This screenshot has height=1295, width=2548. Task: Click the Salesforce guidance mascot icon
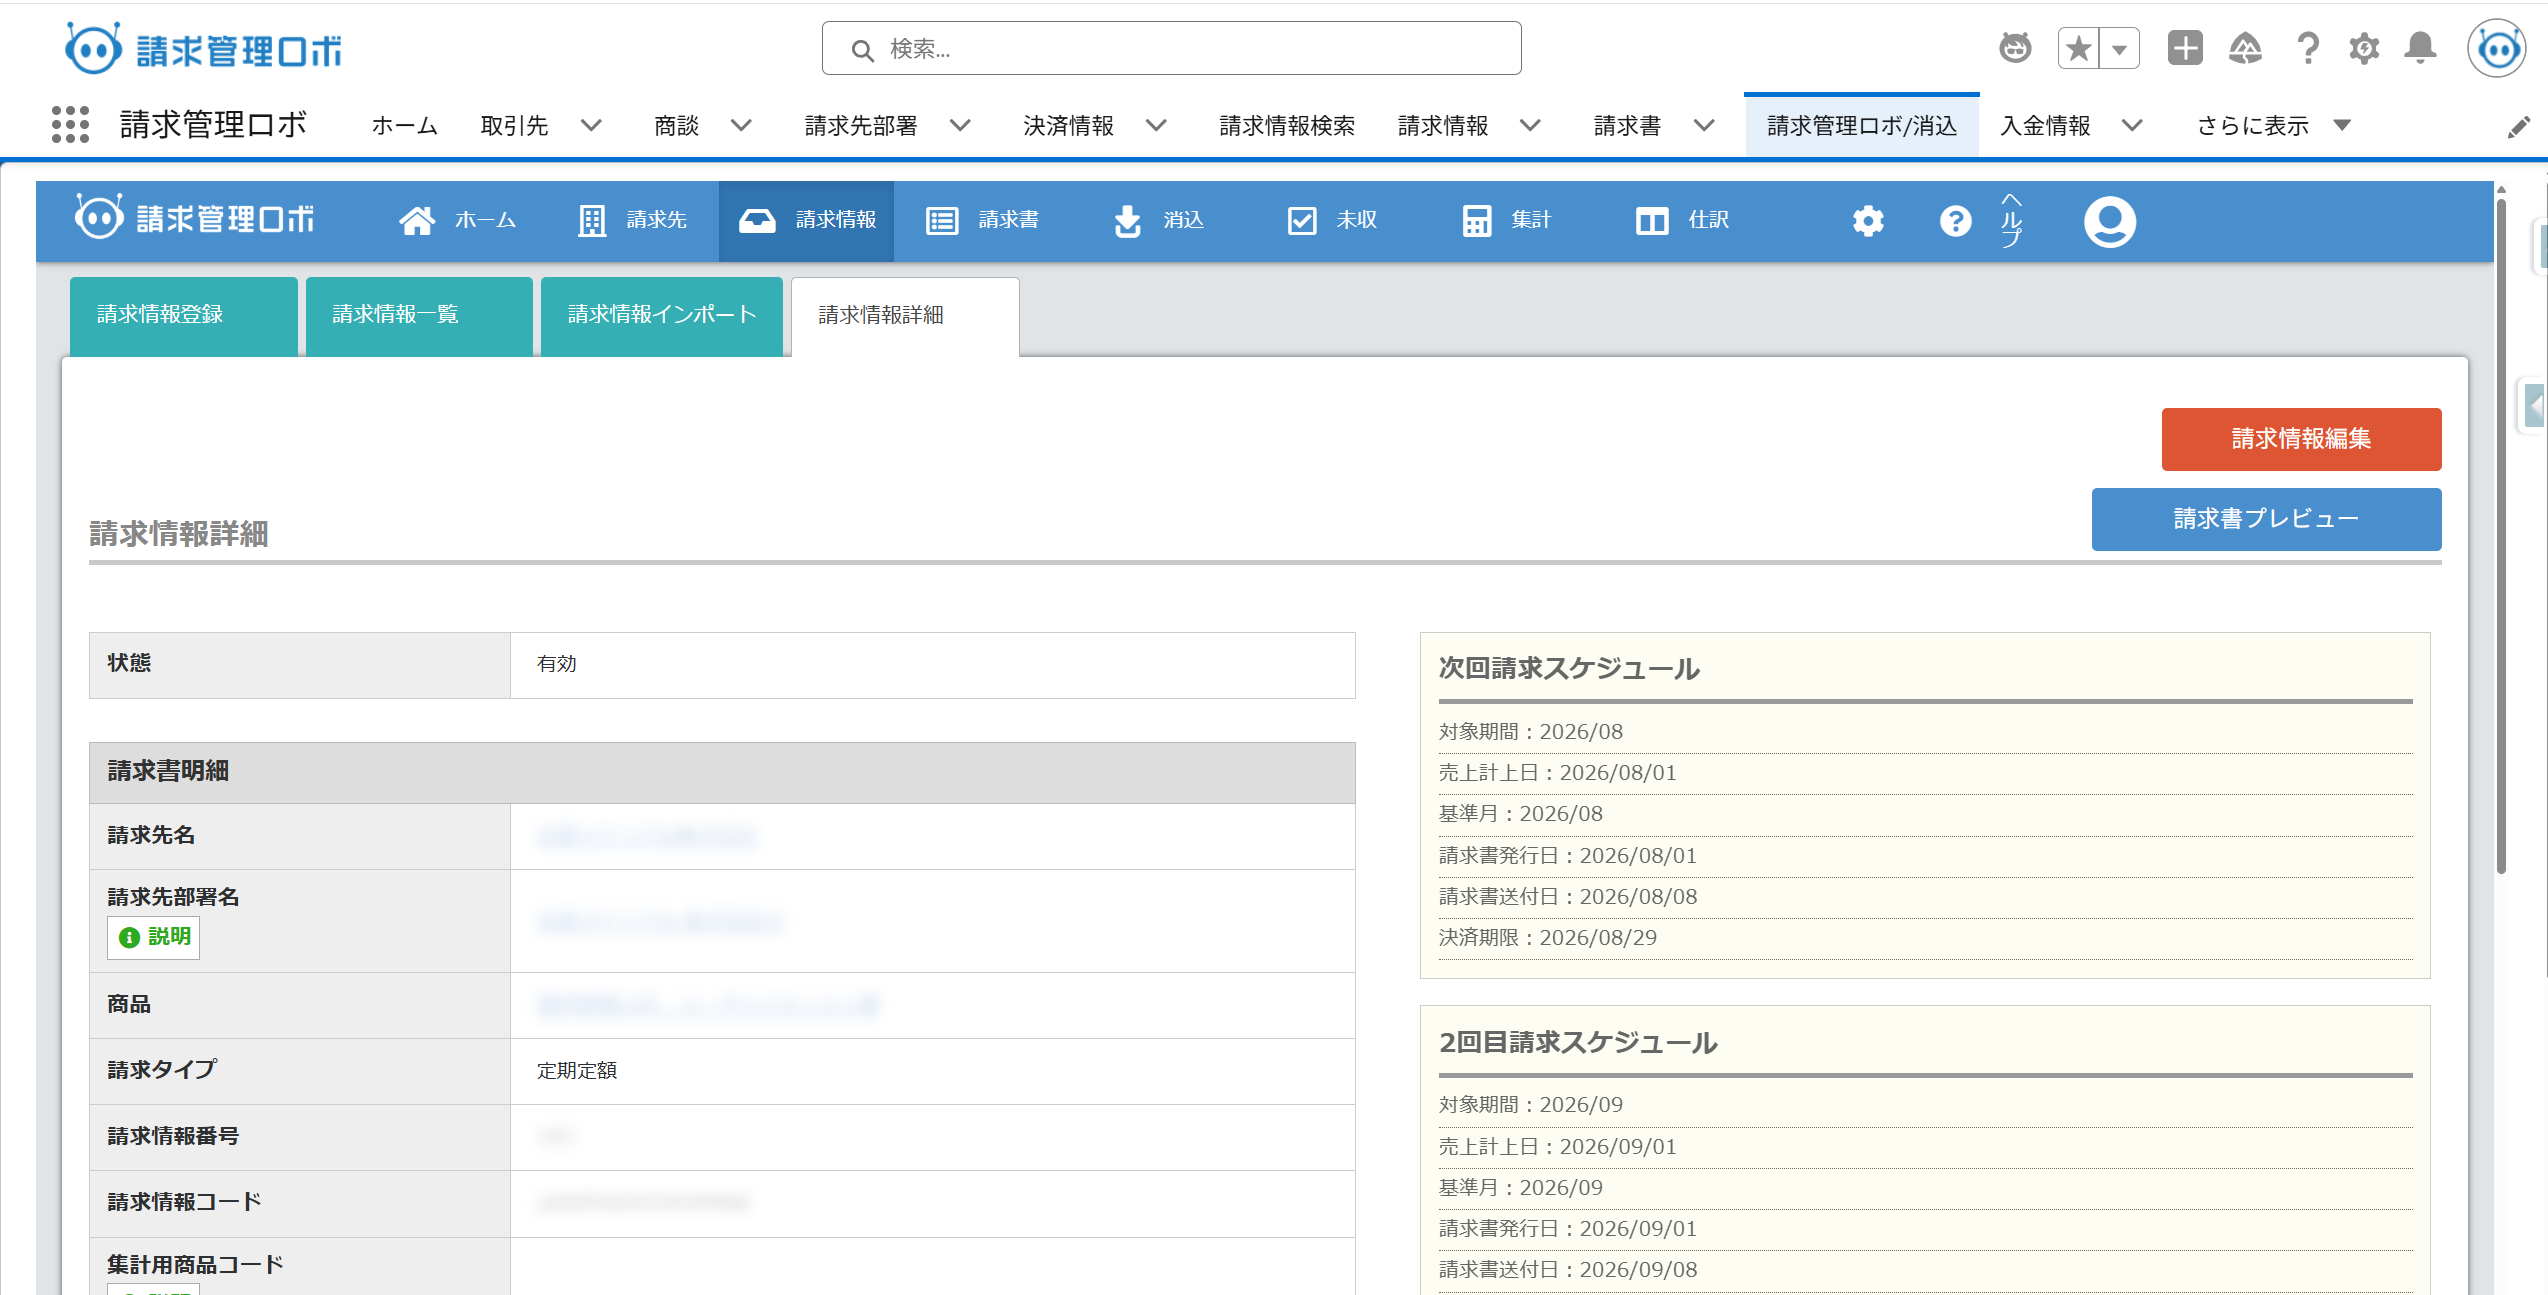2015,48
